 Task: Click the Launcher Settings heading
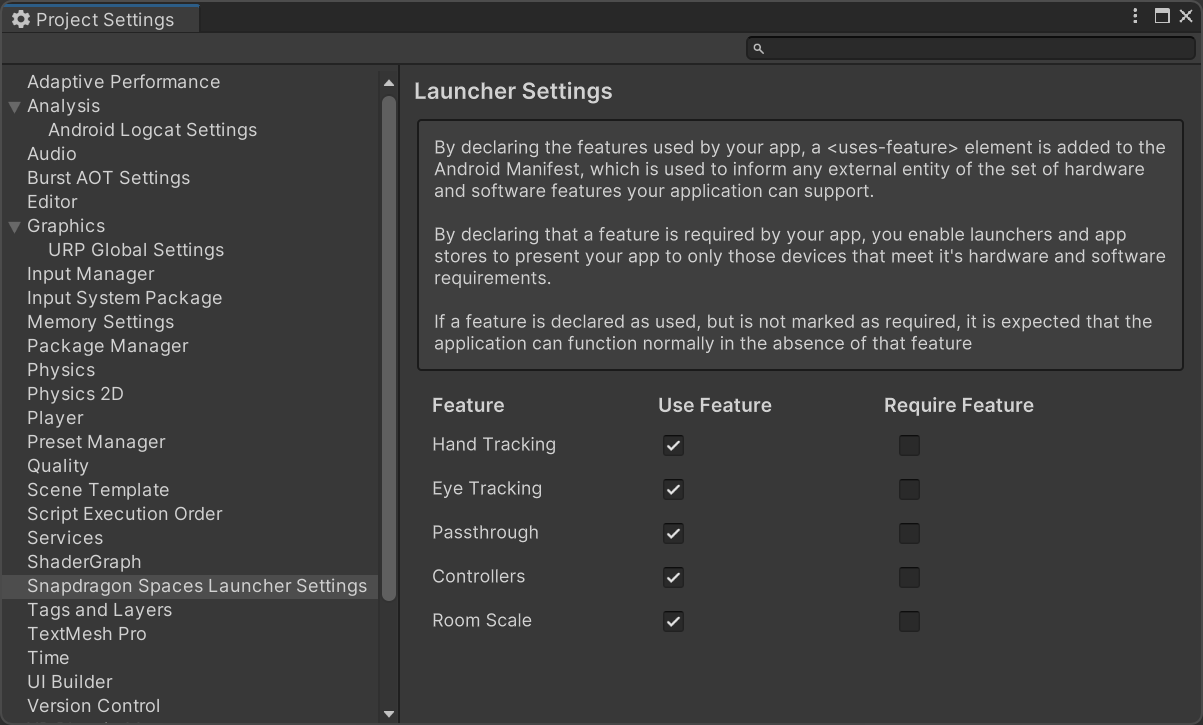(513, 91)
